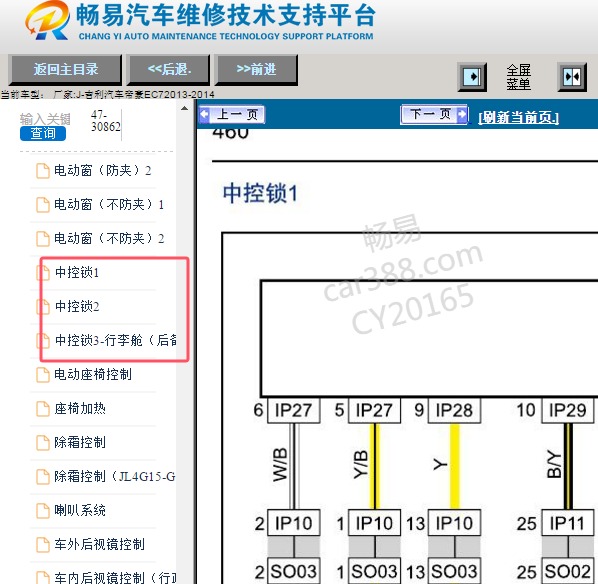Click the SO02 connector box at pin 25
Viewport: 598px width, 584px height.
point(567,572)
